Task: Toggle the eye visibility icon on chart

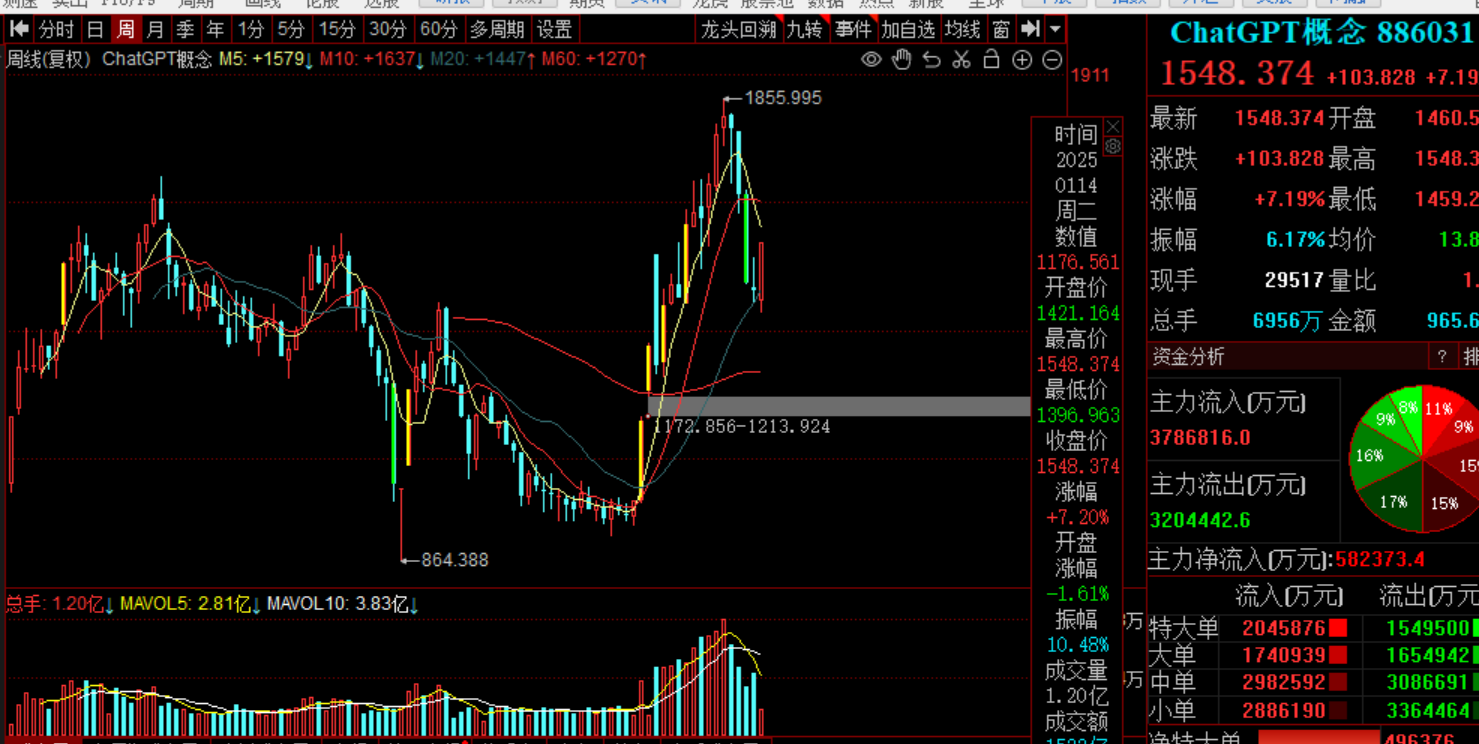Action: point(871,60)
